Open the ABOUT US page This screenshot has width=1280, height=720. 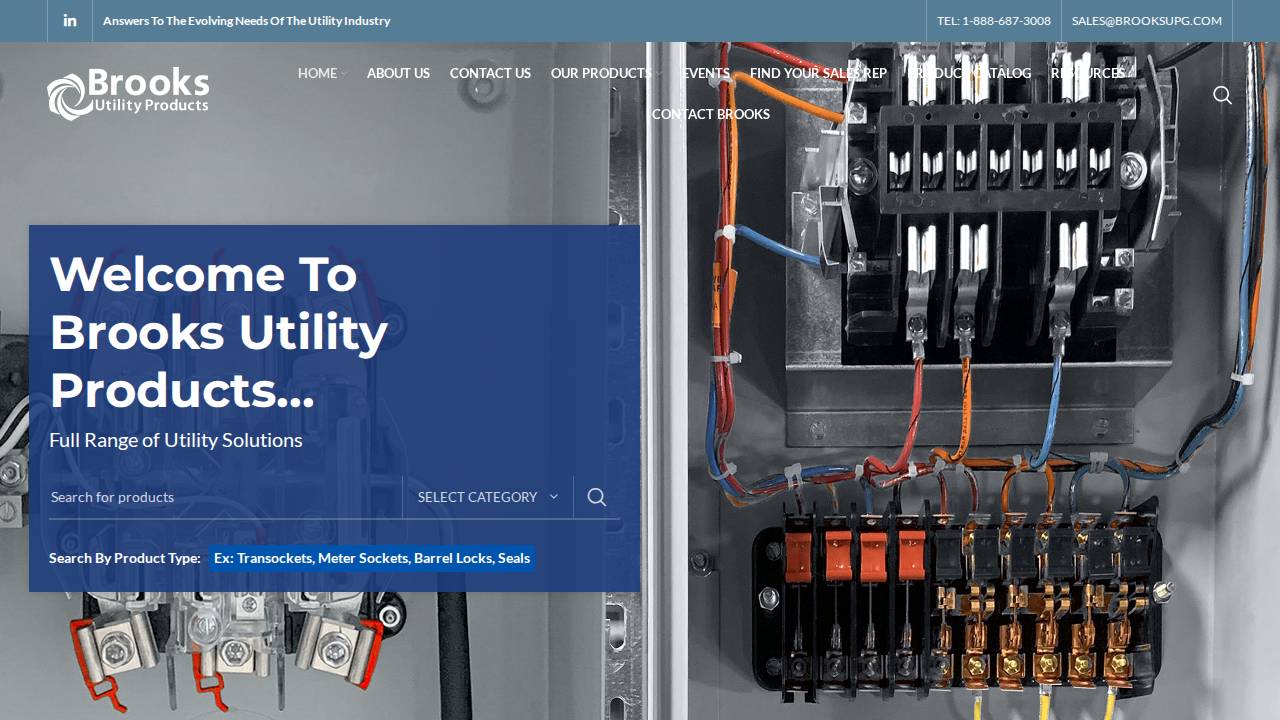coord(398,73)
